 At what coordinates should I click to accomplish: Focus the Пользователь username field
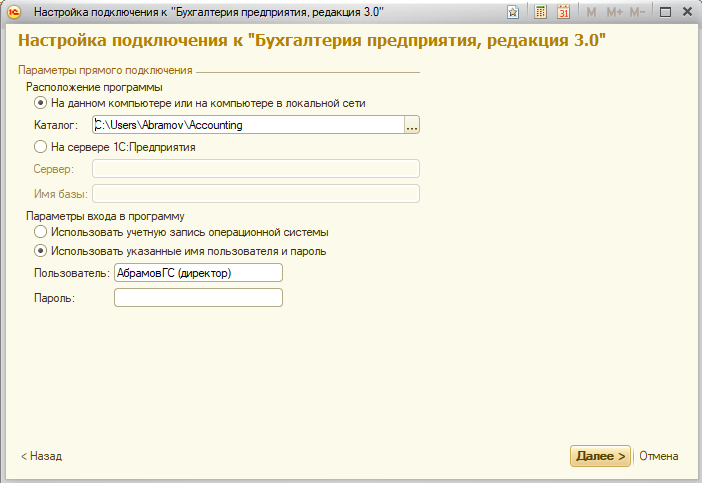point(198,273)
